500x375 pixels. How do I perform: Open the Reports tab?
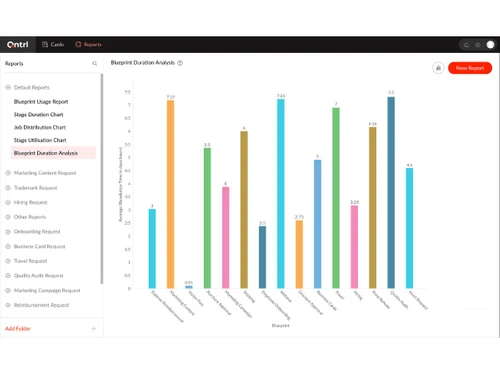tap(88, 44)
